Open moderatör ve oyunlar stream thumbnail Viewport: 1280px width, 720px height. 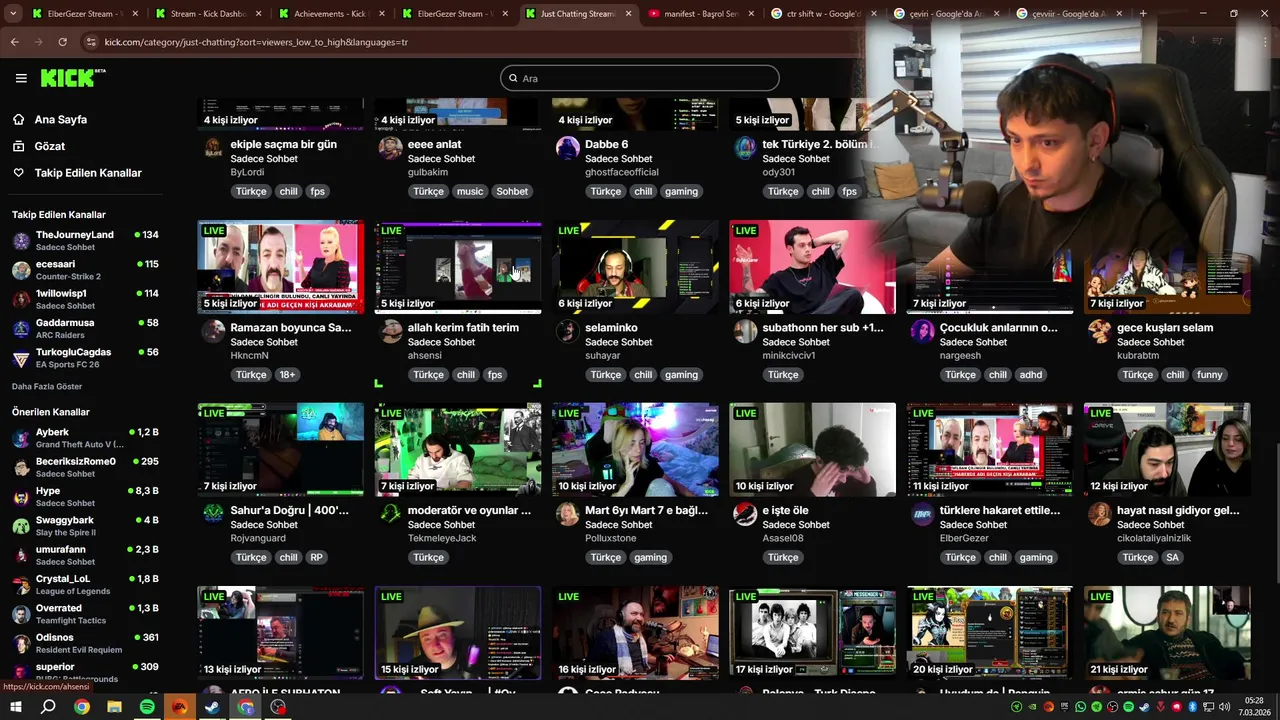tap(458, 450)
